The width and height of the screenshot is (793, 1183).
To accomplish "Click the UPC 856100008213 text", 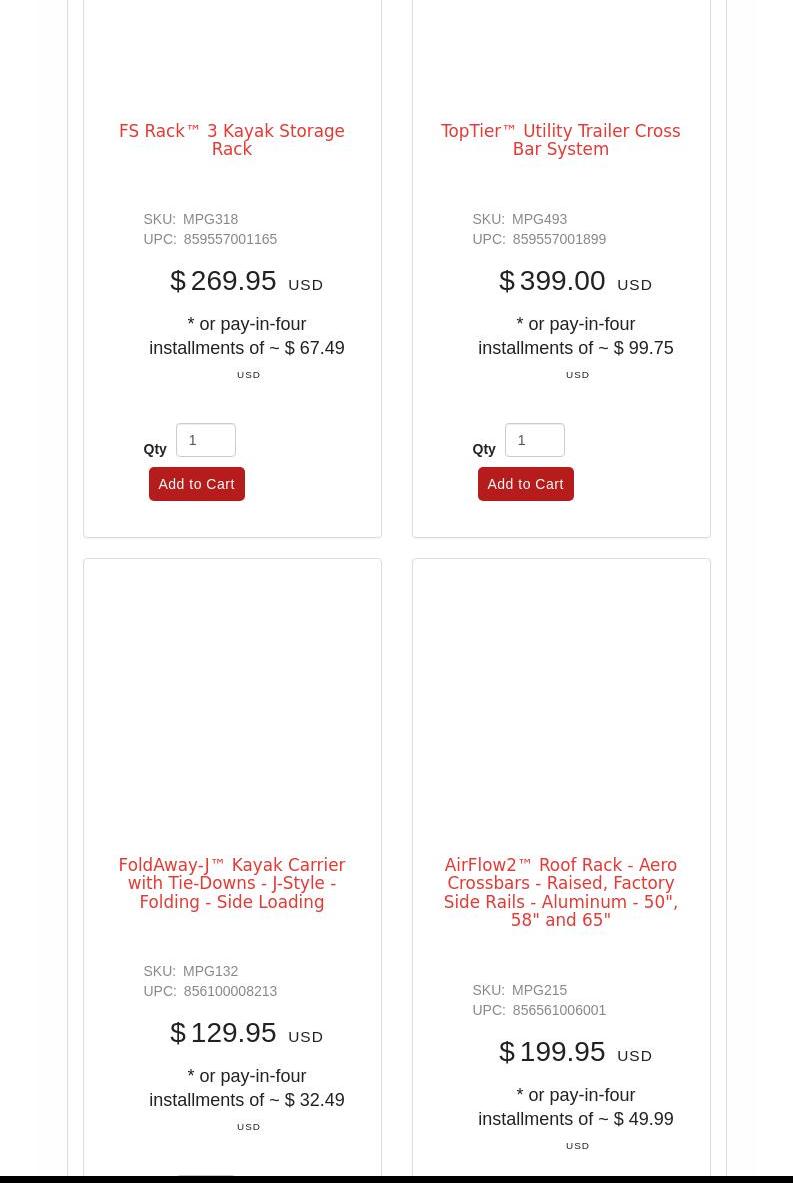I will [x=211, y=991].
